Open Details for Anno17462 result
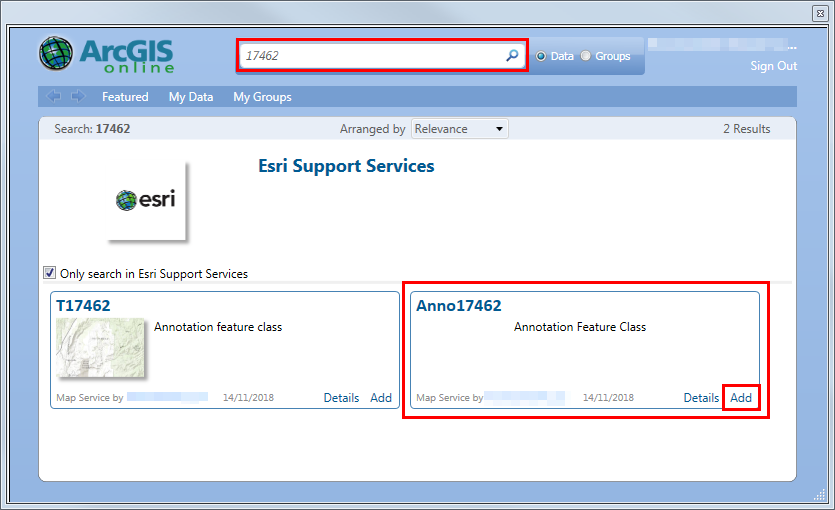 pyautogui.click(x=701, y=398)
